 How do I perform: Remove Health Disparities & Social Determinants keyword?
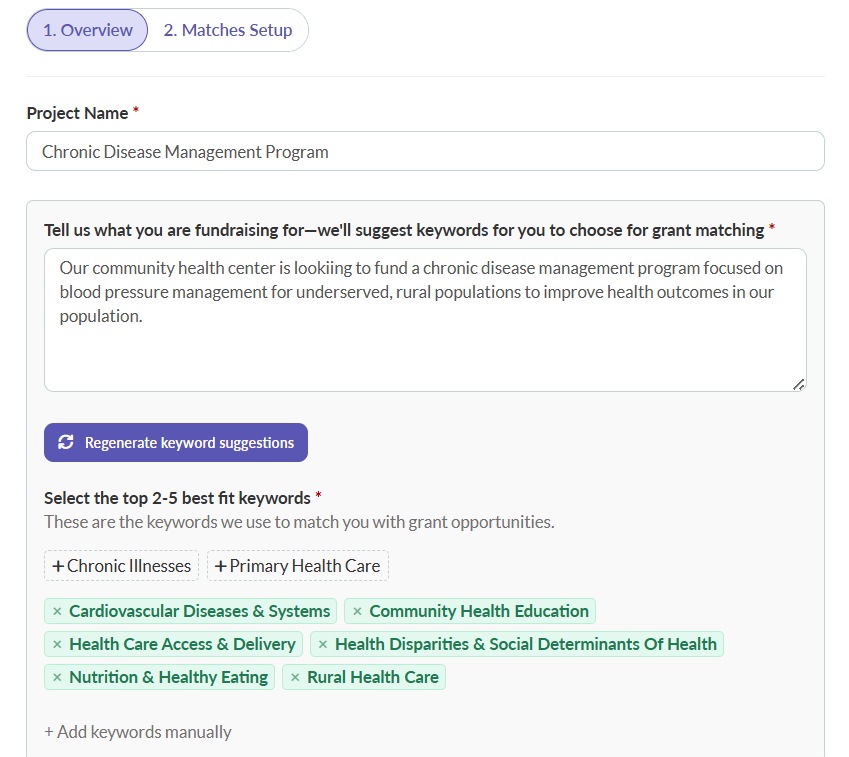point(323,644)
